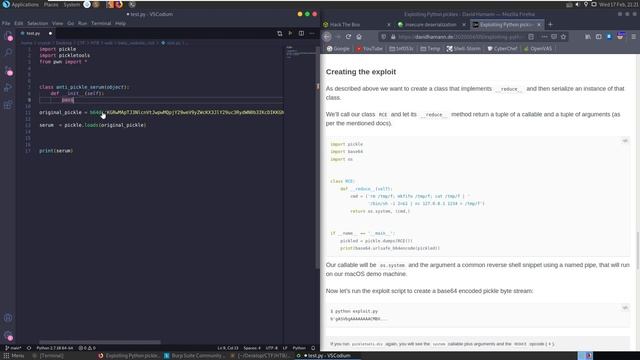Launch Firefox from the top panel launcher
Screen dimensions: 640x360
point(119,4)
